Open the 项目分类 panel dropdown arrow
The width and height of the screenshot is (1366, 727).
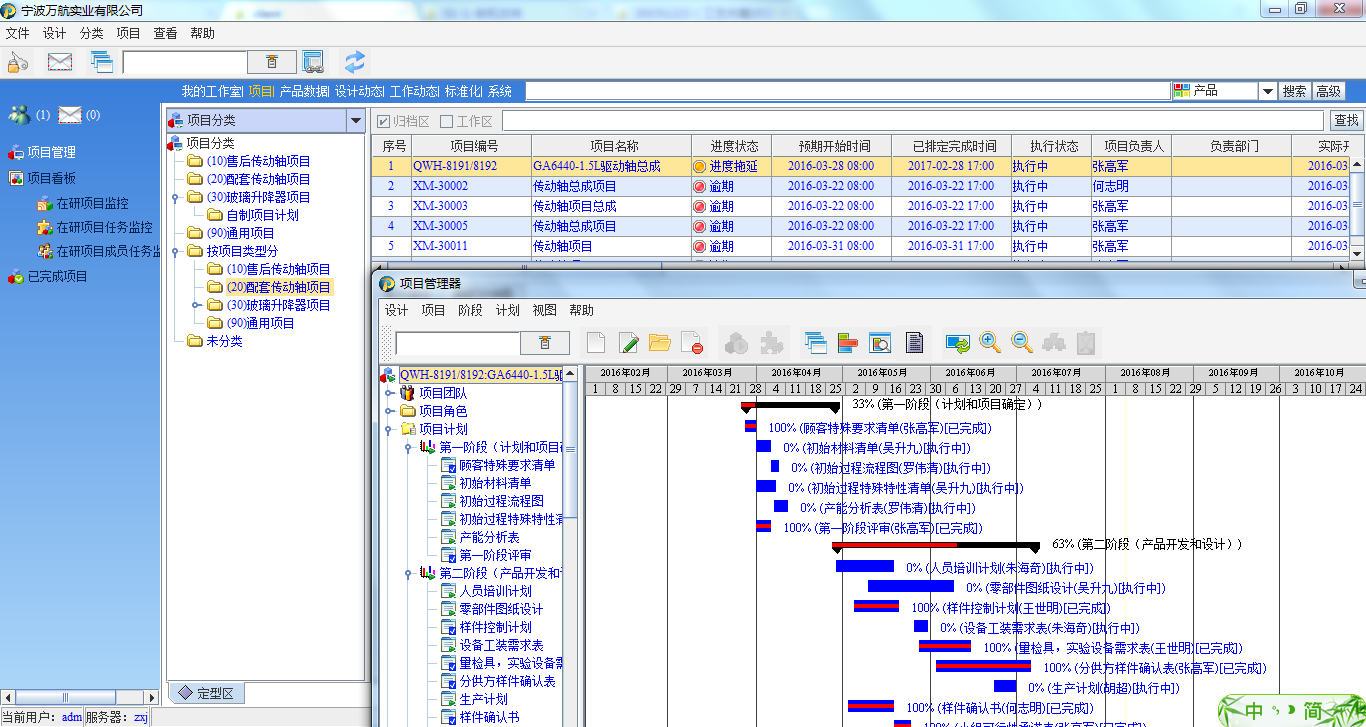(x=355, y=121)
